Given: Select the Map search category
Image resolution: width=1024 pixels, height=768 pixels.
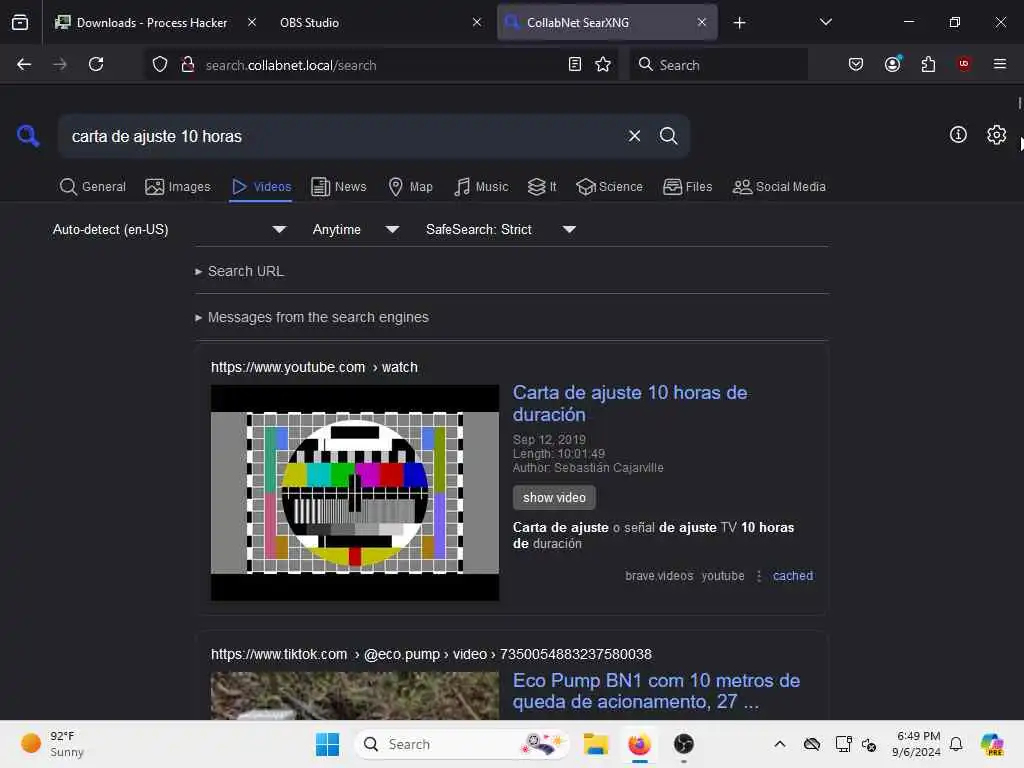Looking at the screenshot, I should coord(410,187).
